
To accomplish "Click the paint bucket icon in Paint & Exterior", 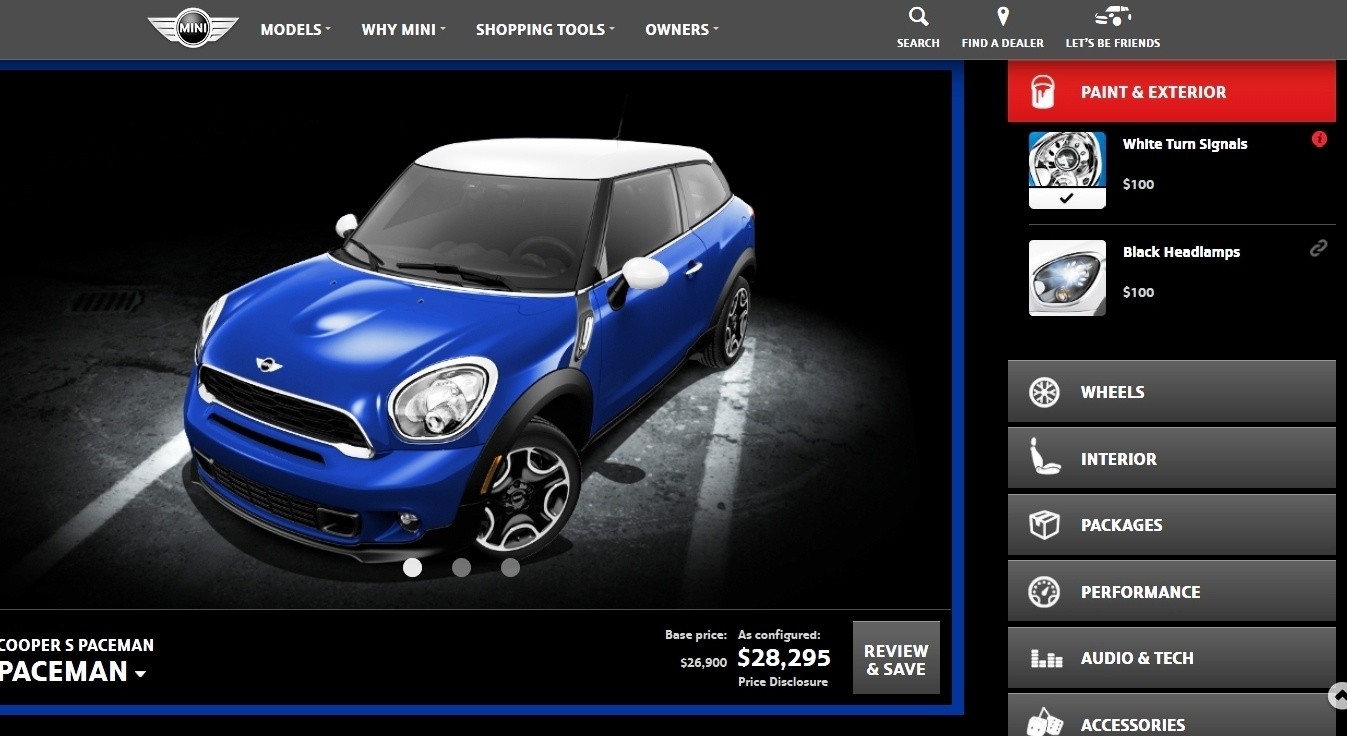I will pyautogui.click(x=1044, y=92).
